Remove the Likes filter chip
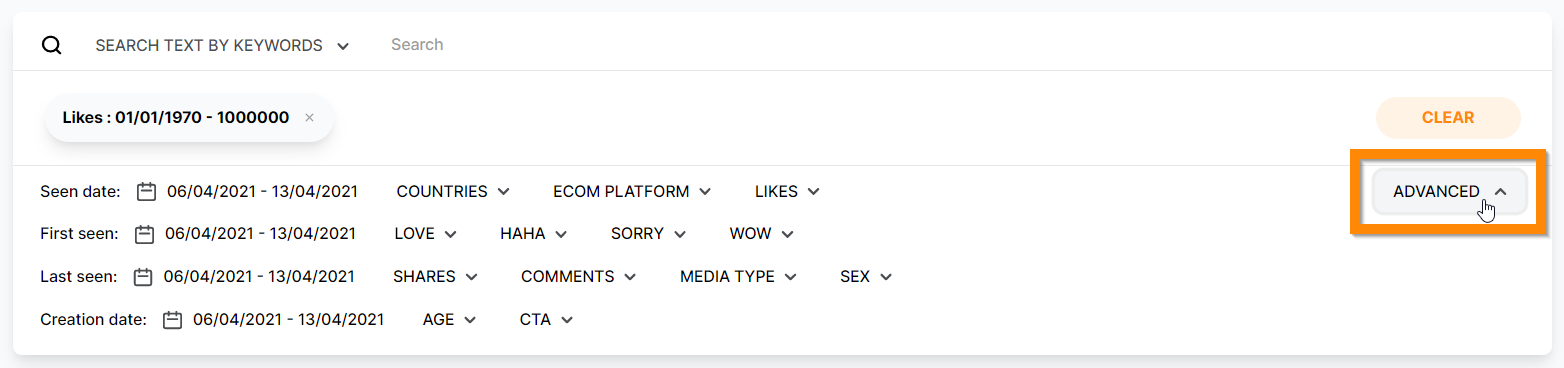The height and width of the screenshot is (368, 1564). 309,118
